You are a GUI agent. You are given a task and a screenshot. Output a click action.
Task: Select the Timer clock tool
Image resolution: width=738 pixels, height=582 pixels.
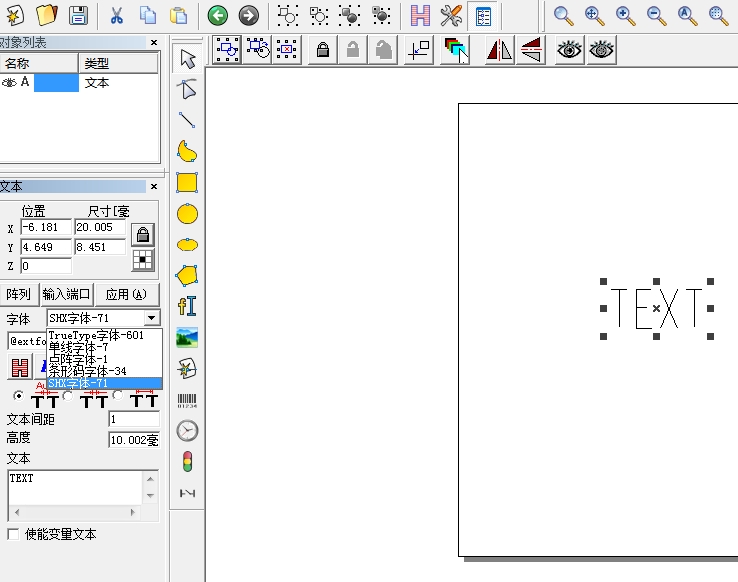[187, 431]
